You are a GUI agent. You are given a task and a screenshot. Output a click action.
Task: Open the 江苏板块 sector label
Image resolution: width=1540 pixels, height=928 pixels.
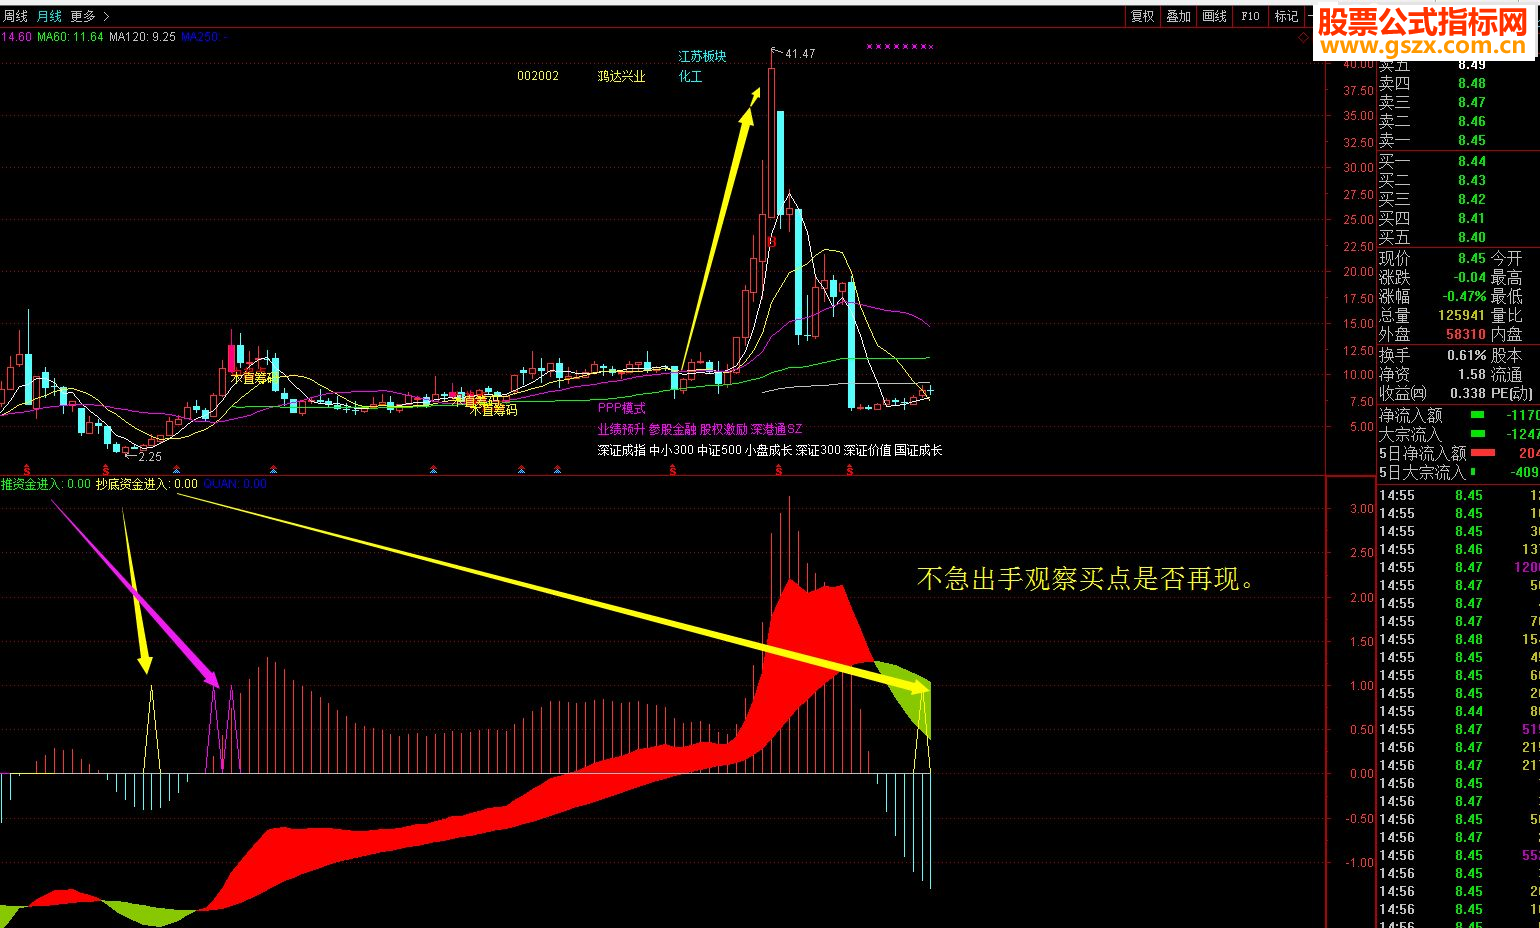702,56
